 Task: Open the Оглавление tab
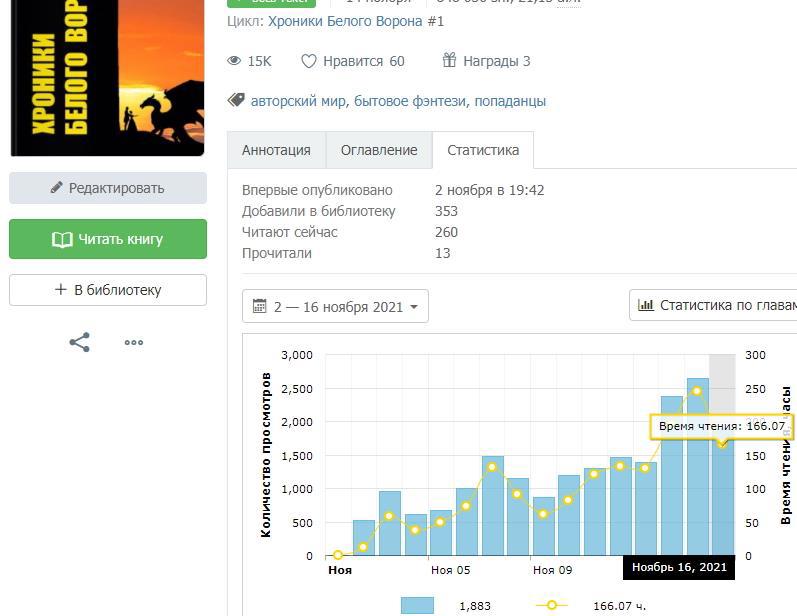click(379, 150)
